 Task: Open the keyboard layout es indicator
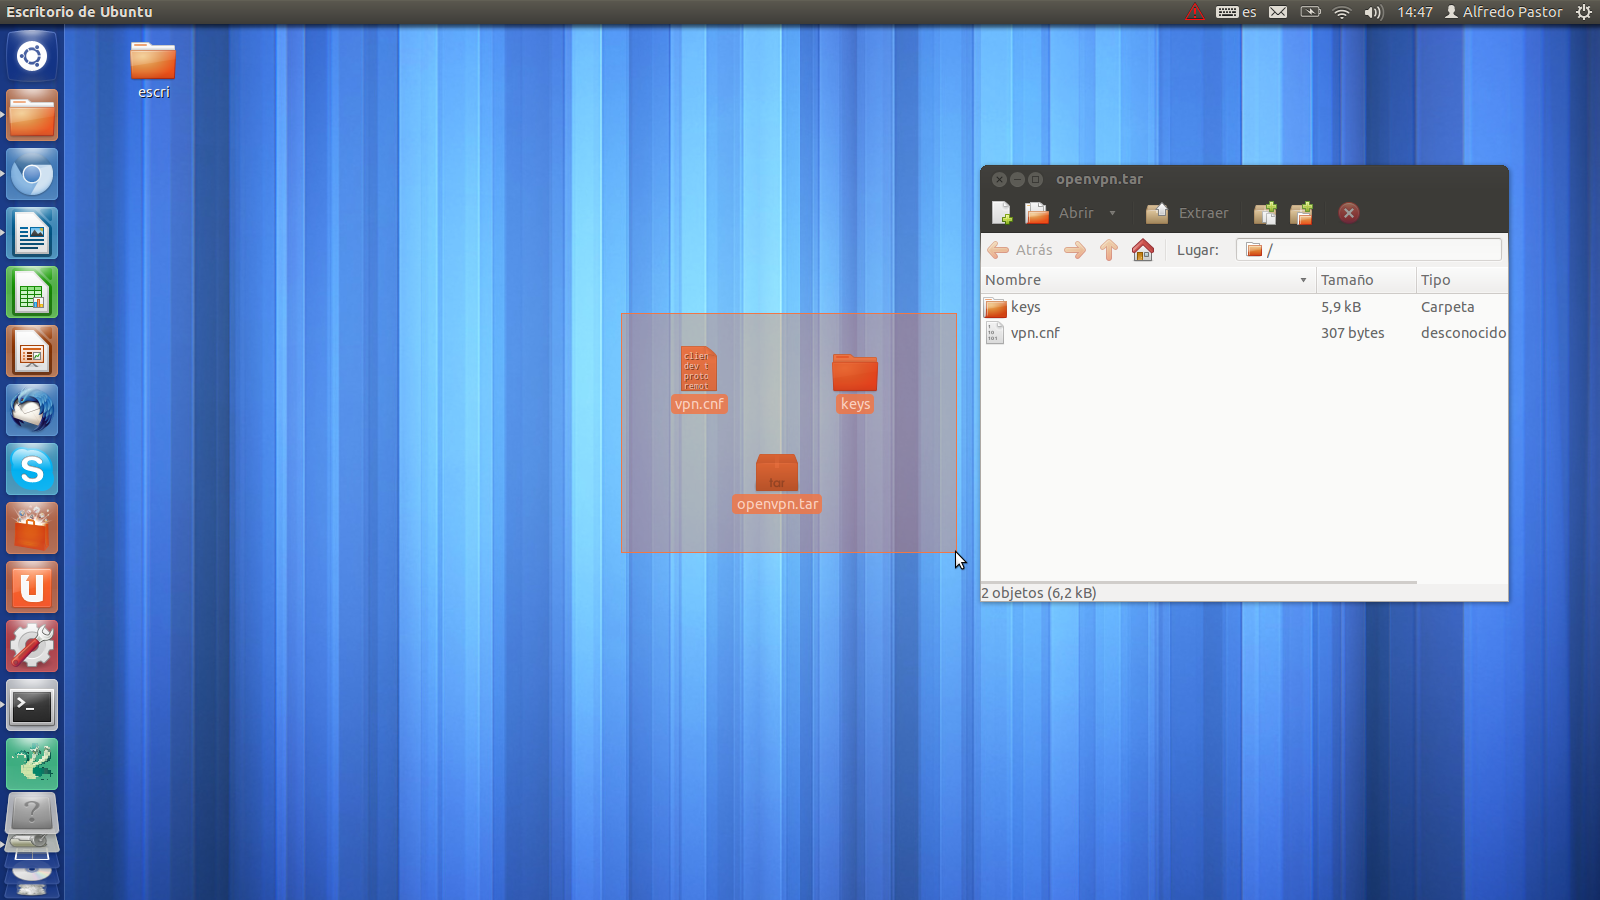[1236, 12]
